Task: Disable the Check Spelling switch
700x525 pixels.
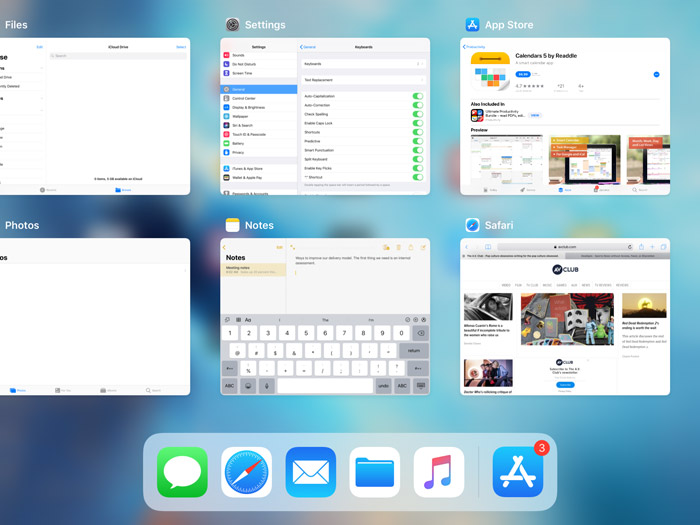Action: 417,114
